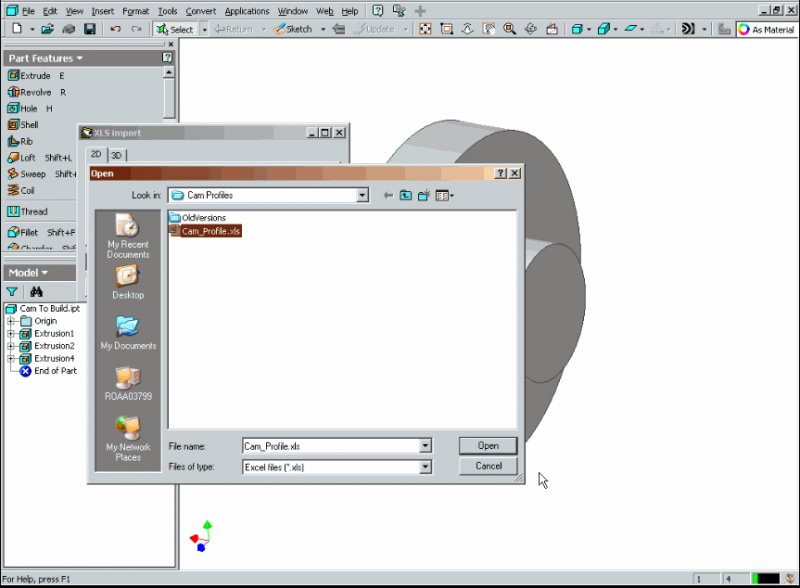Choose the Thread feature tool

(28, 211)
